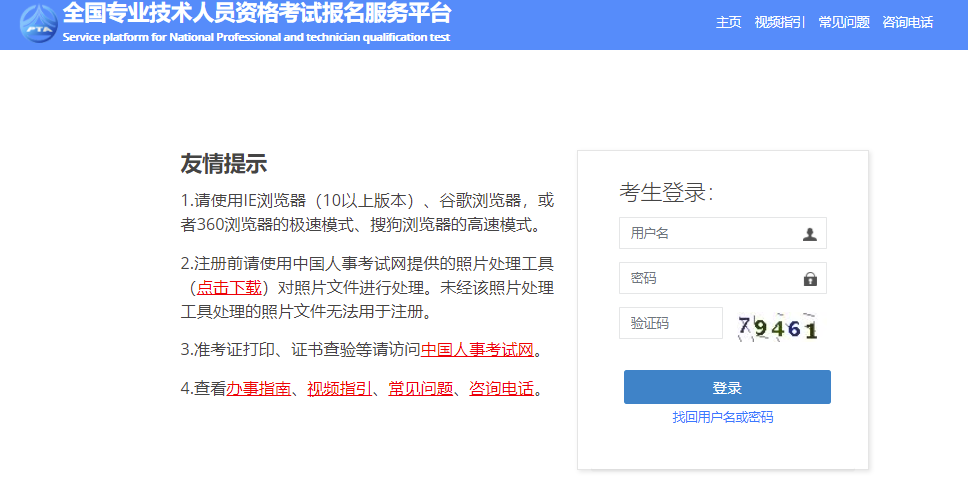Refresh the captcha image showing 79461
This screenshot has width=968, height=503.
tap(778, 326)
